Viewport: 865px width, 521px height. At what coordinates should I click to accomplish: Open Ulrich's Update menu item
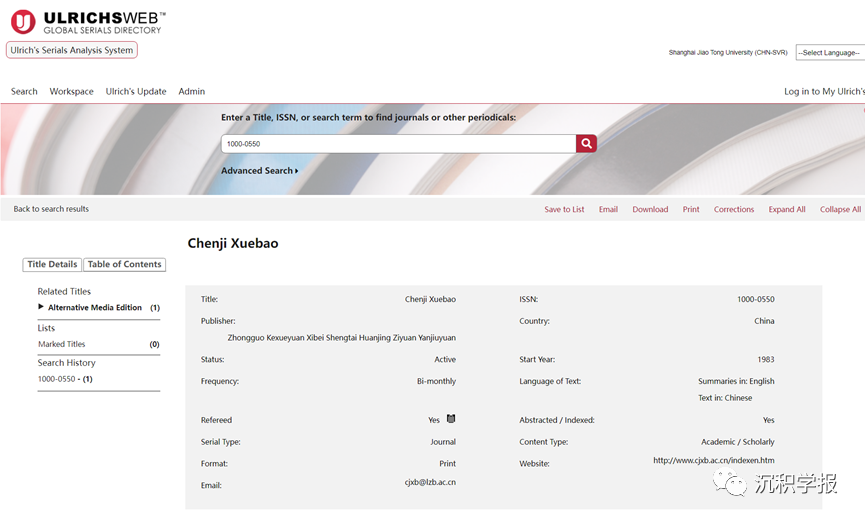click(x=136, y=91)
